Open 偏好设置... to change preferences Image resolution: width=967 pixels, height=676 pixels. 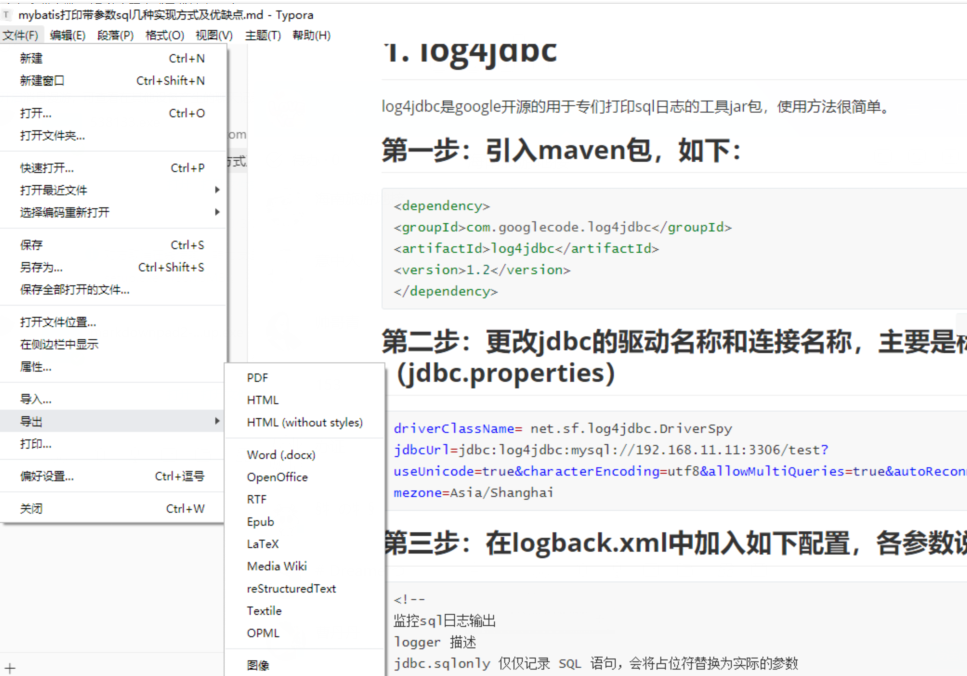click(45, 477)
